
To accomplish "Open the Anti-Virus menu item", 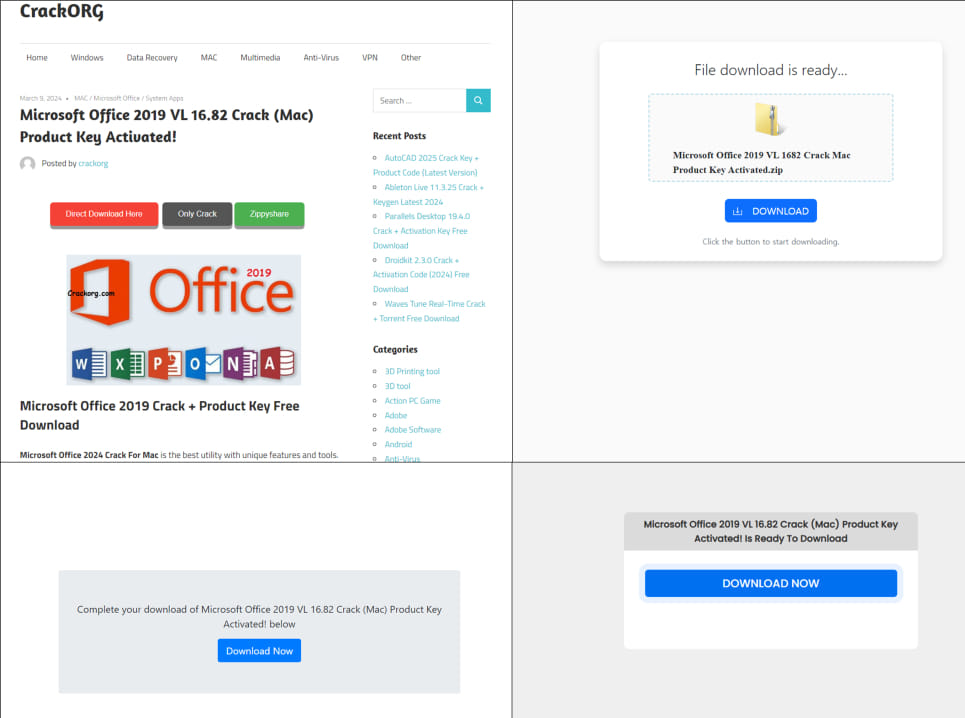I will click(321, 58).
